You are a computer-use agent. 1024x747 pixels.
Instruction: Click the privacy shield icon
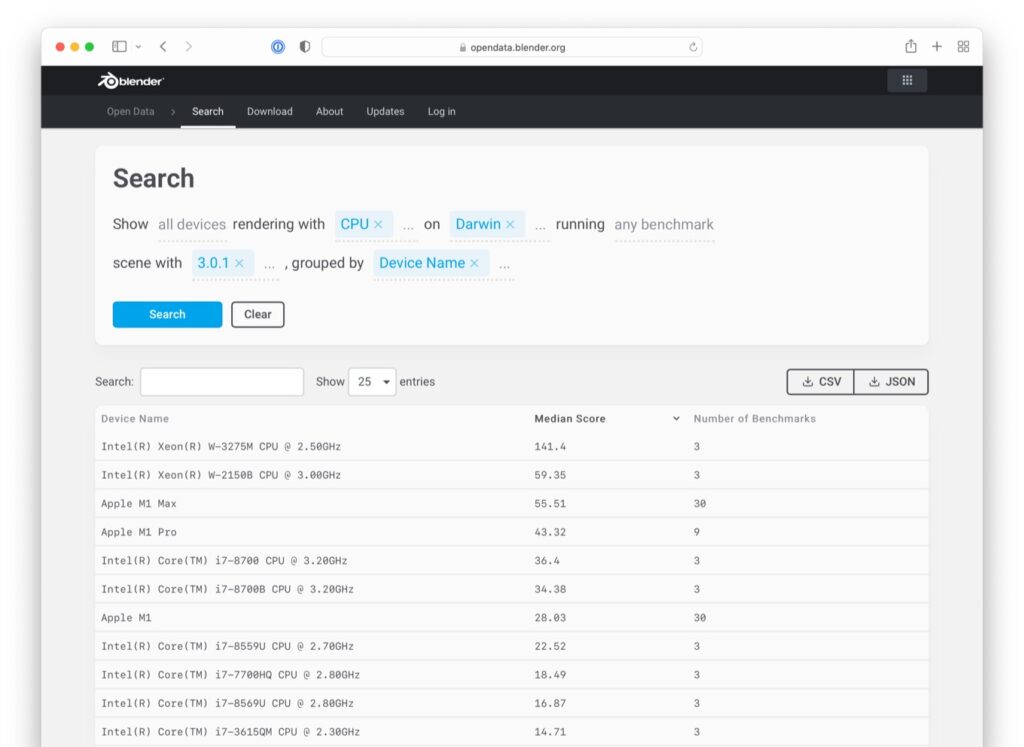305,47
